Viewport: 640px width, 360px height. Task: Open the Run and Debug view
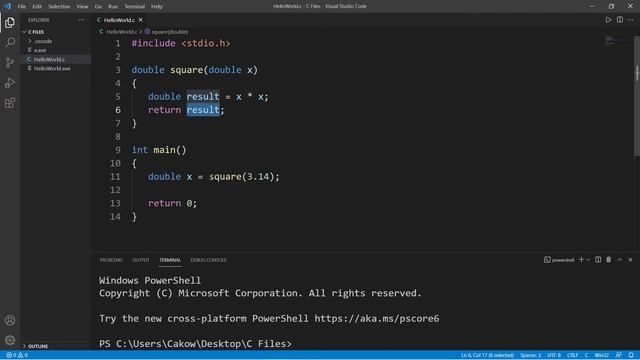tap(10, 83)
